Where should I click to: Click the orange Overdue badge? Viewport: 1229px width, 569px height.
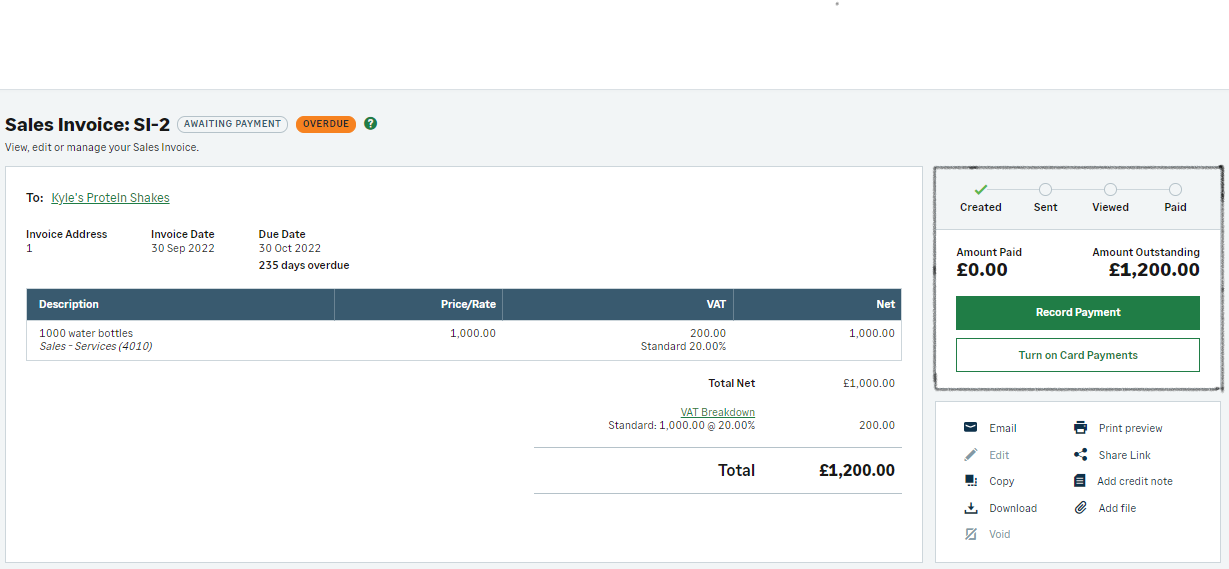point(326,124)
